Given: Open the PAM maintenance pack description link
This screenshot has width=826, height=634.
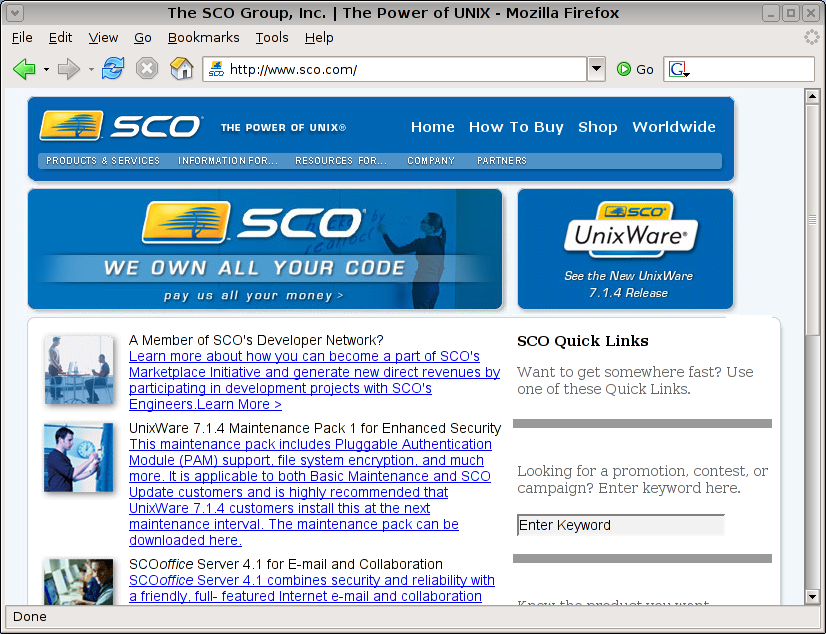Looking at the screenshot, I should pyautogui.click(x=310, y=492).
